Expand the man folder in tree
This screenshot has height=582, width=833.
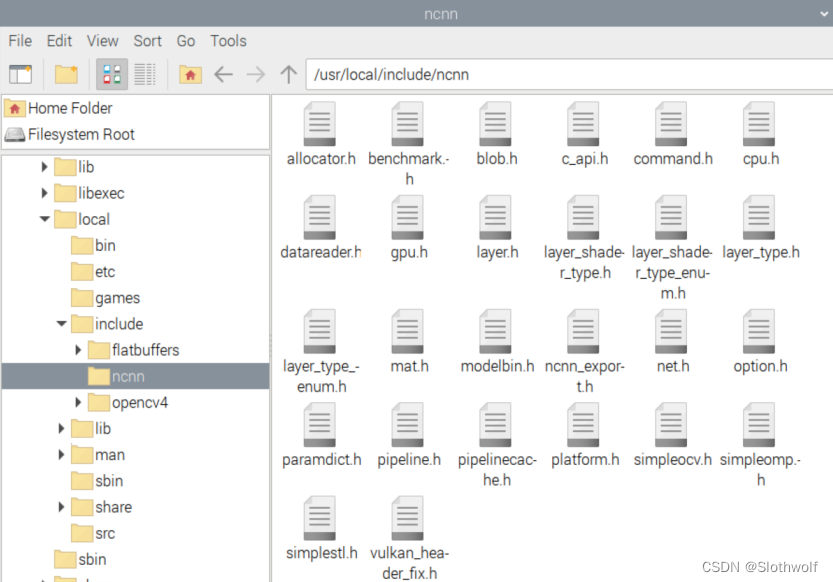point(61,455)
